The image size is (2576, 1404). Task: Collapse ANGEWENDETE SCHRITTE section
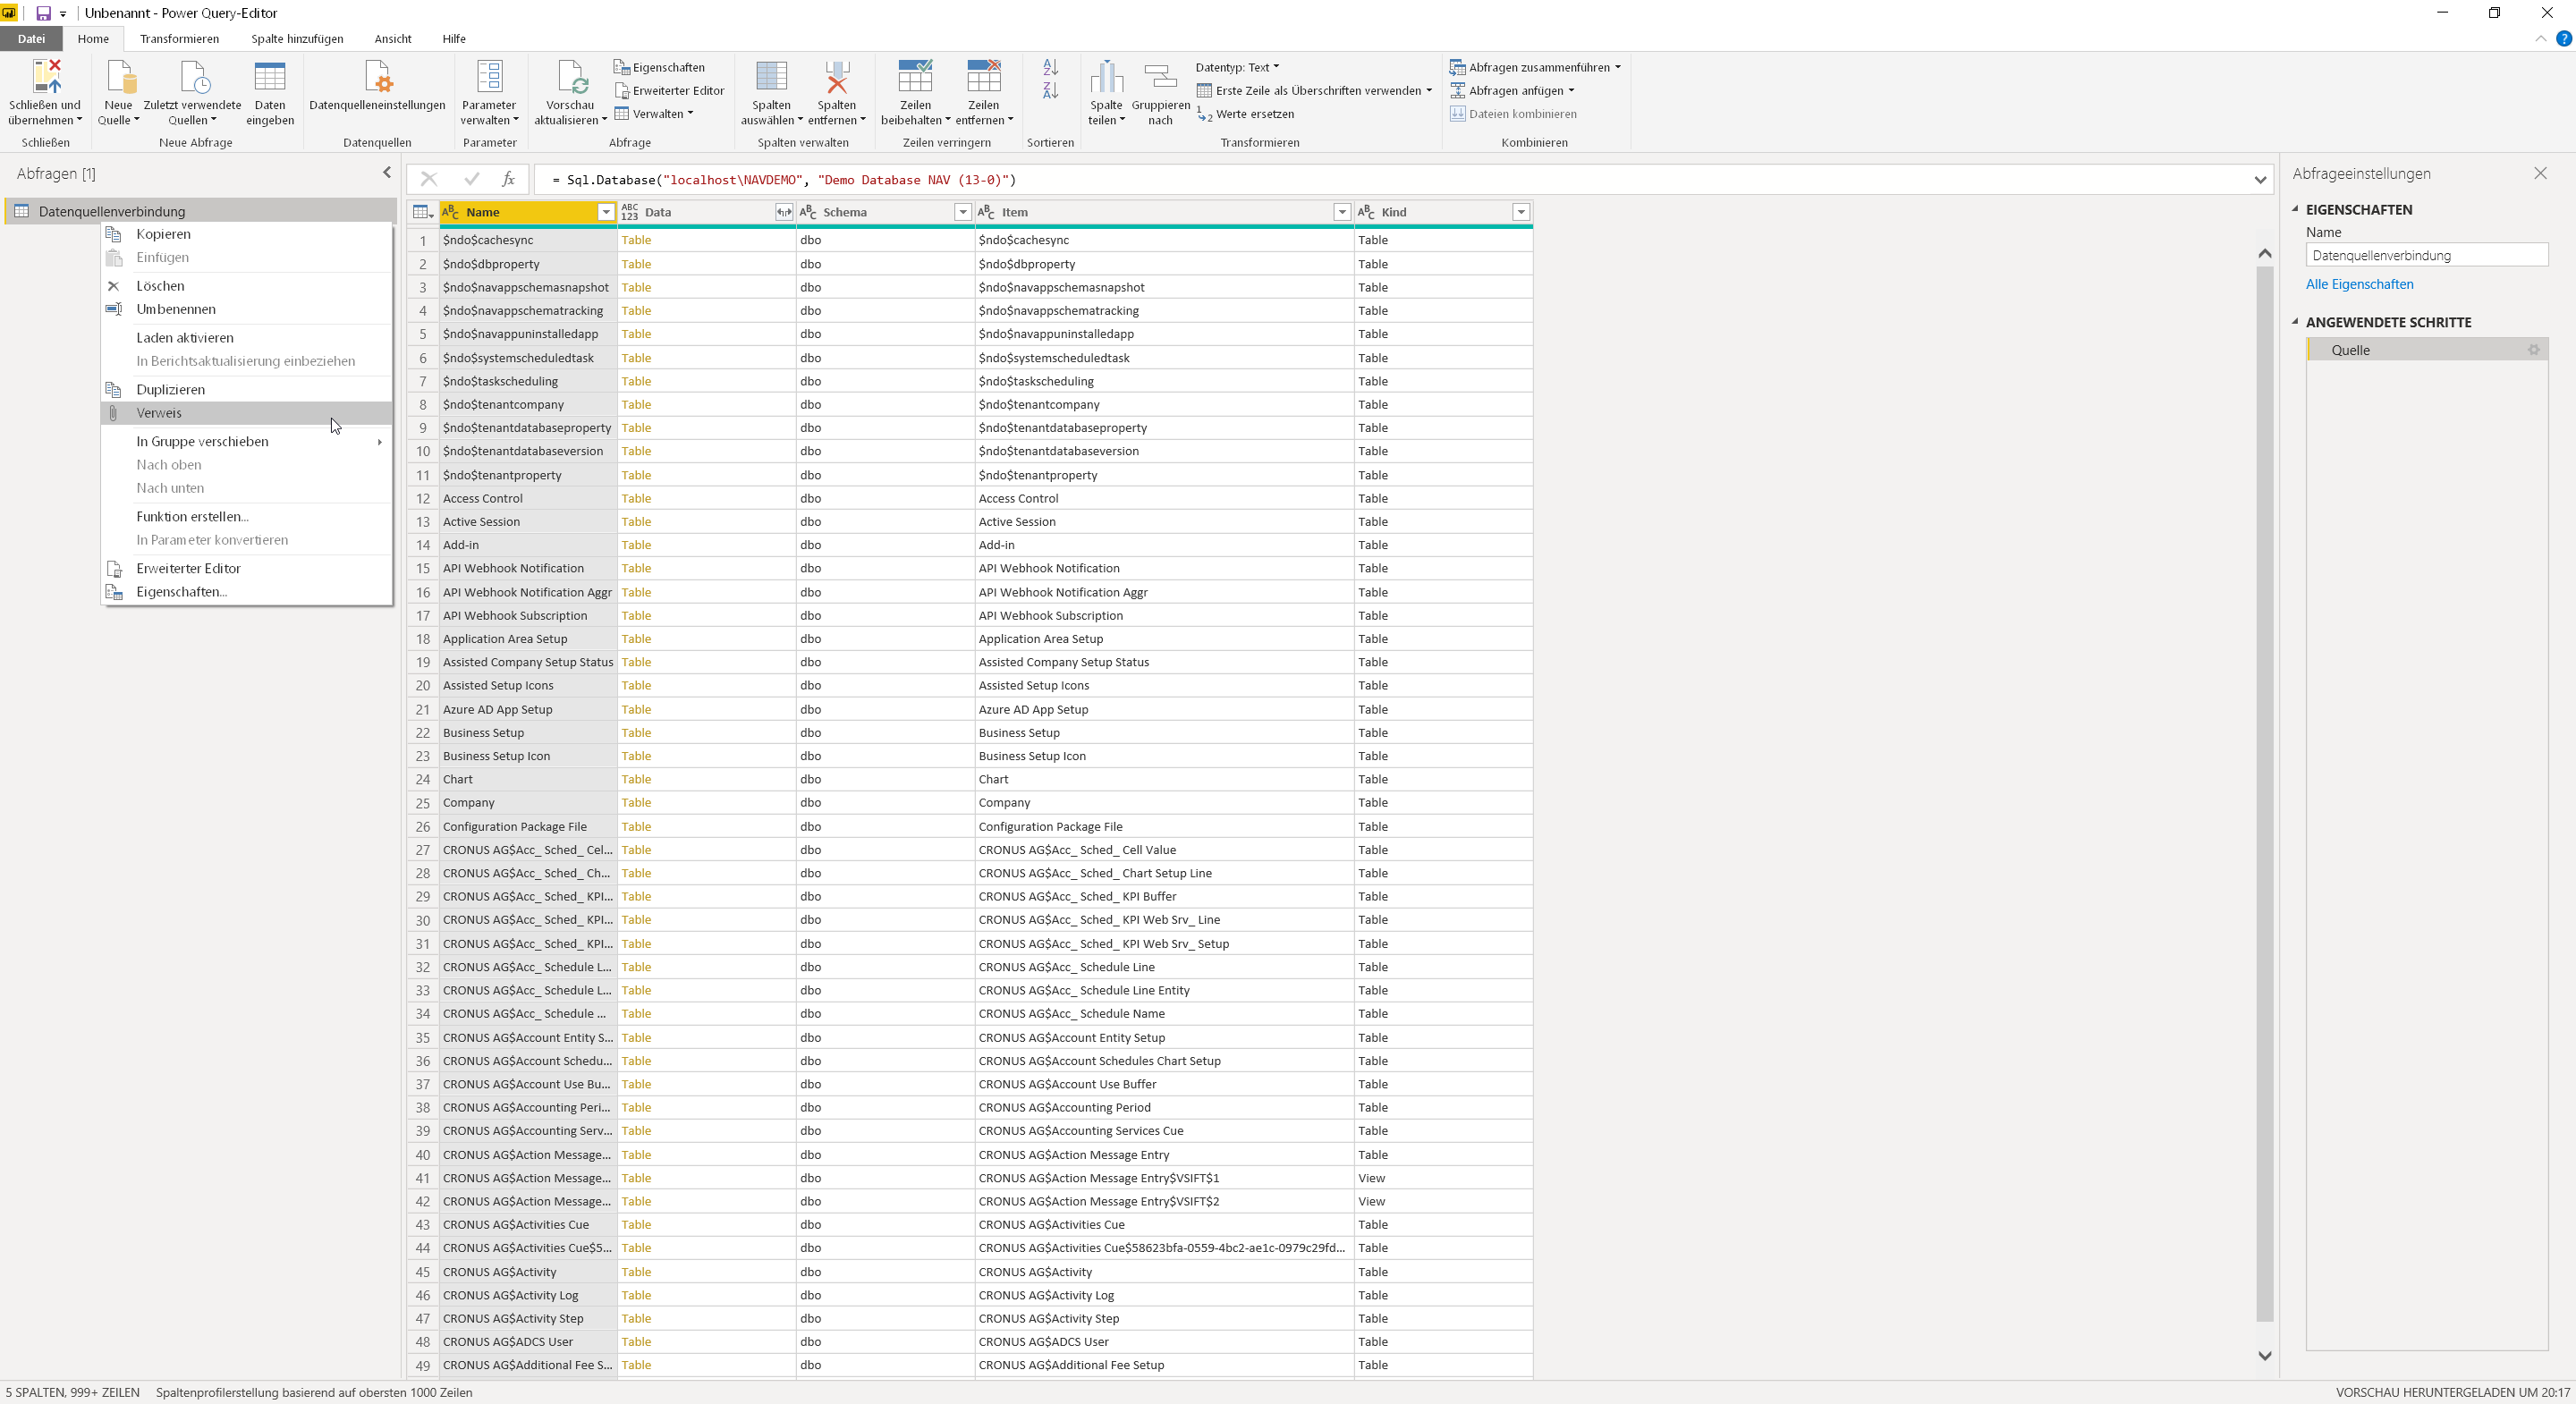2295,322
